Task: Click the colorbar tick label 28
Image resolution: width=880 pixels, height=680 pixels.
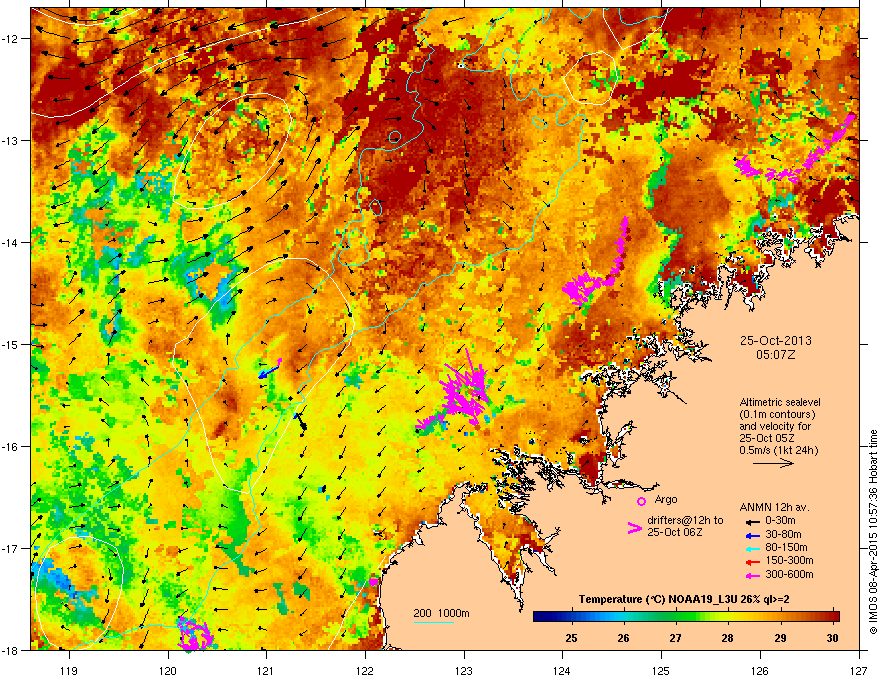Action: [727, 638]
